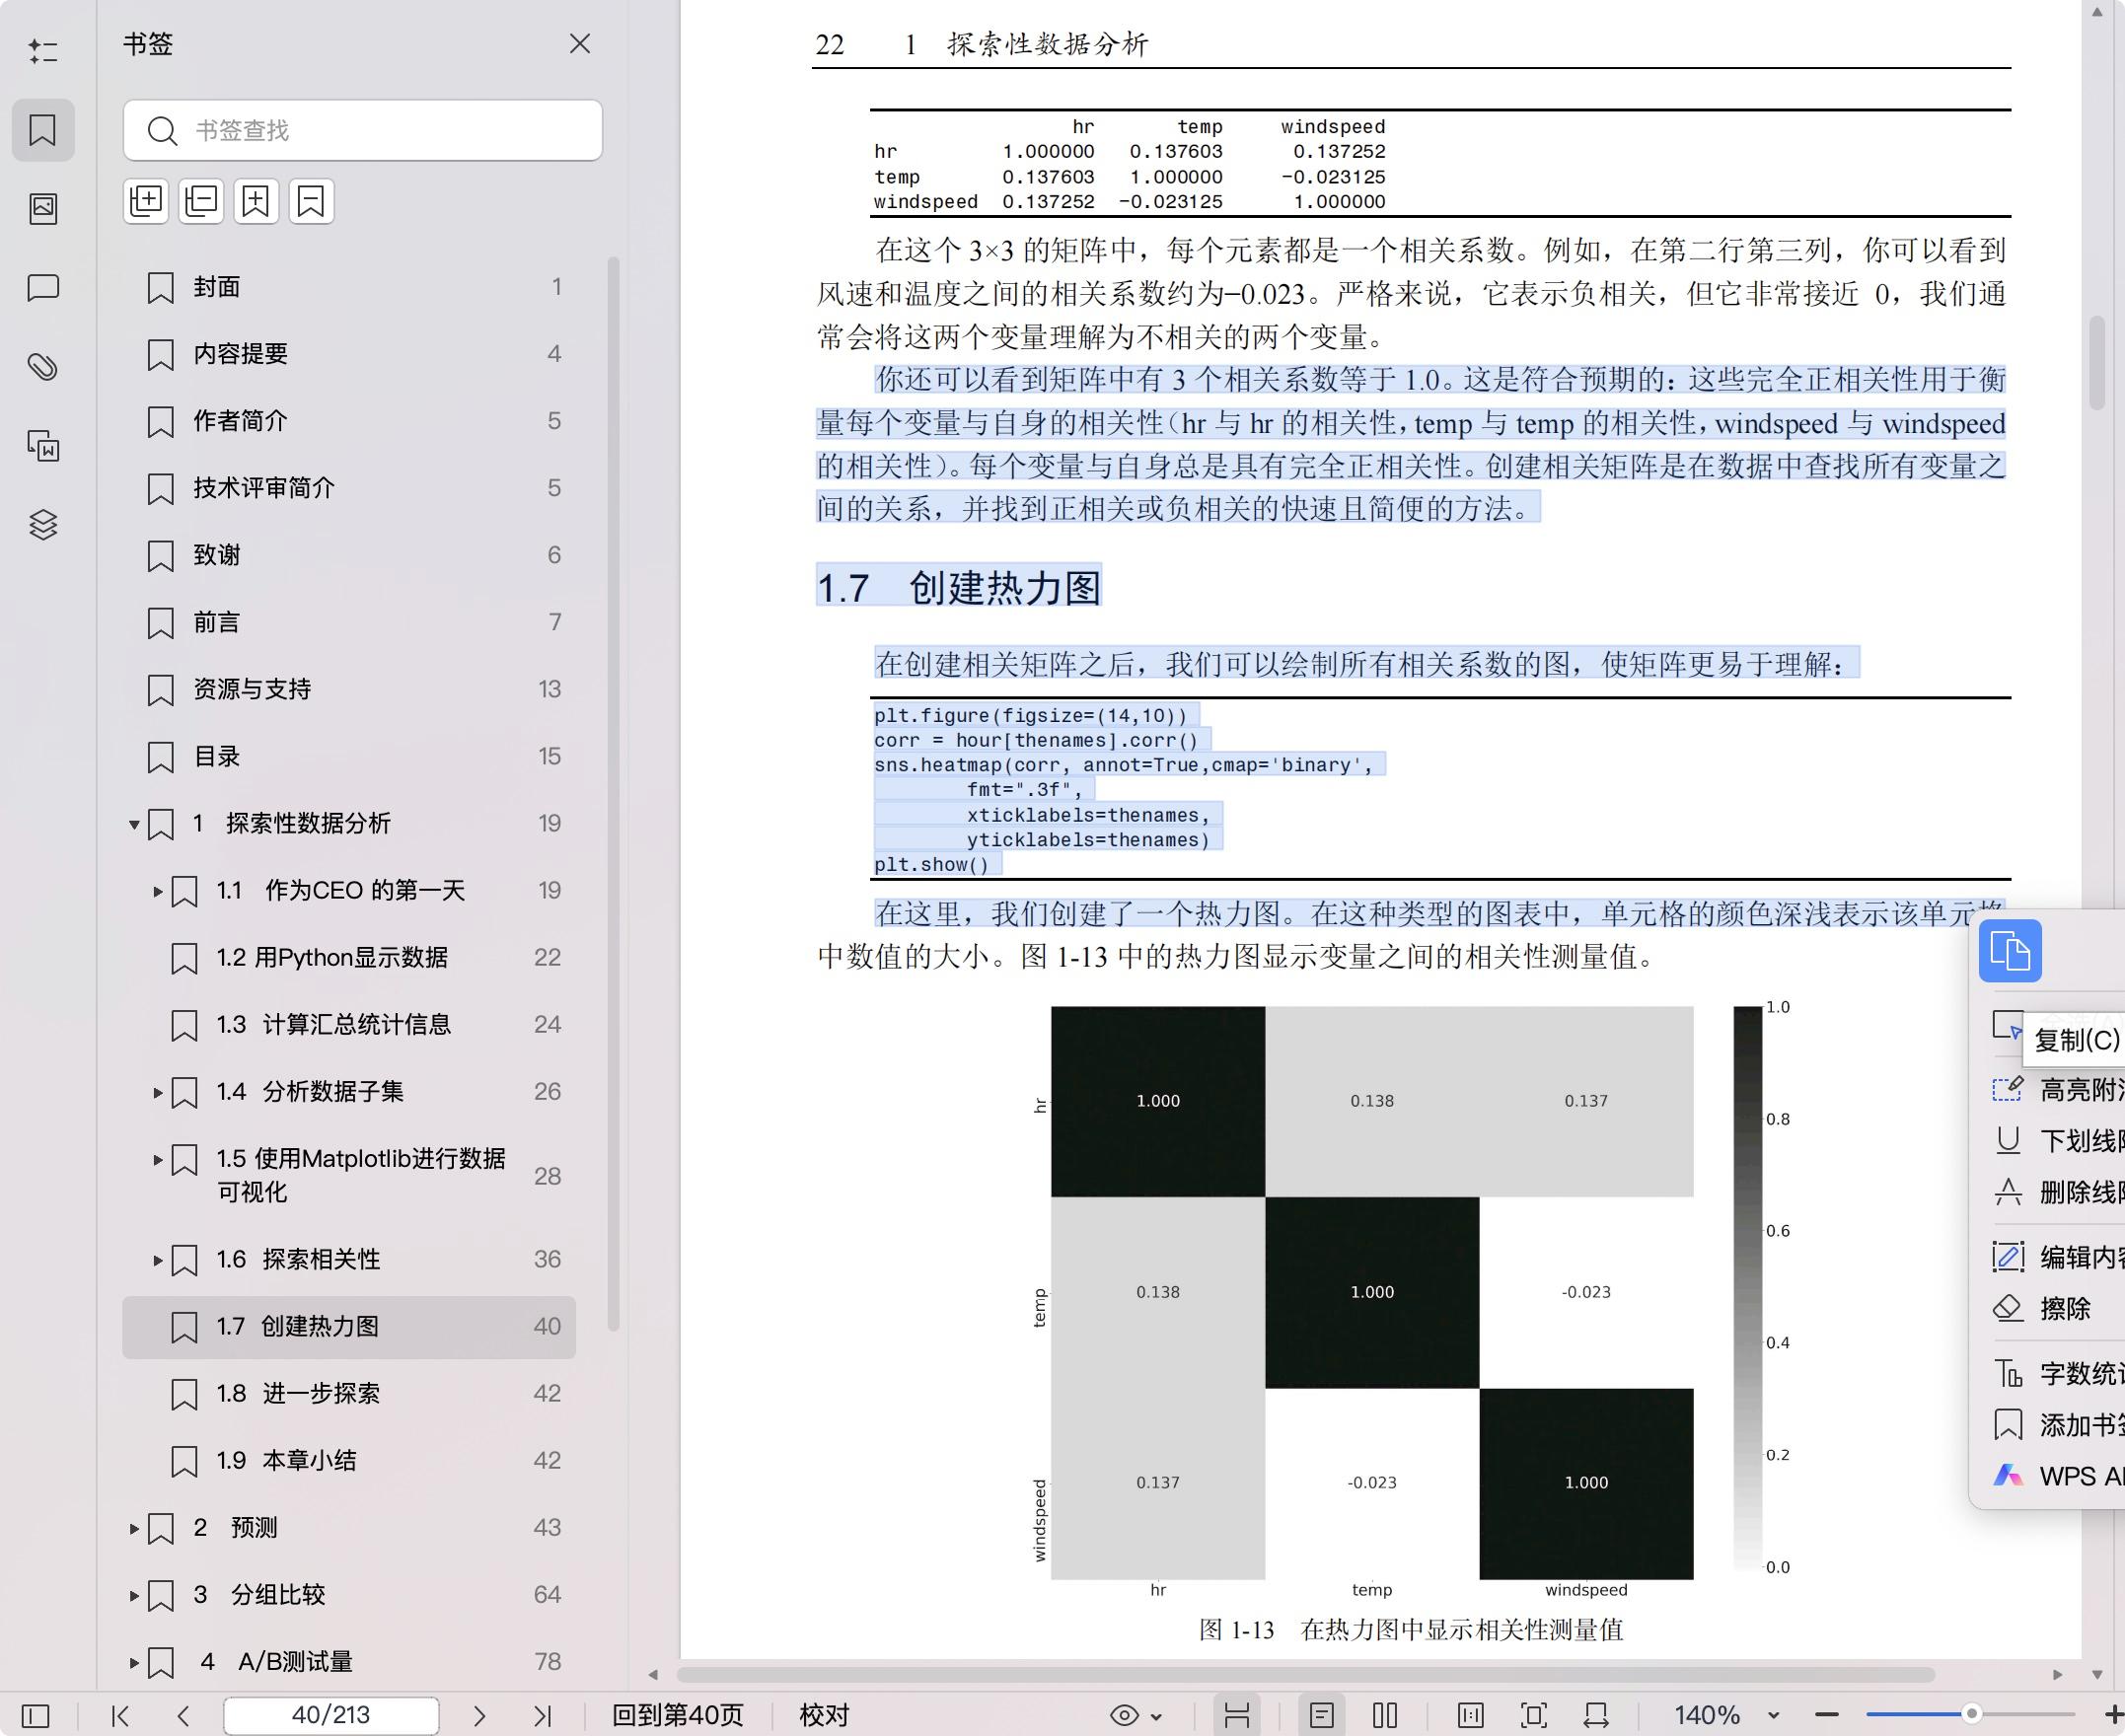Select the Bookmarks panel icon
The width and height of the screenshot is (2125, 1736).
[43, 130]
